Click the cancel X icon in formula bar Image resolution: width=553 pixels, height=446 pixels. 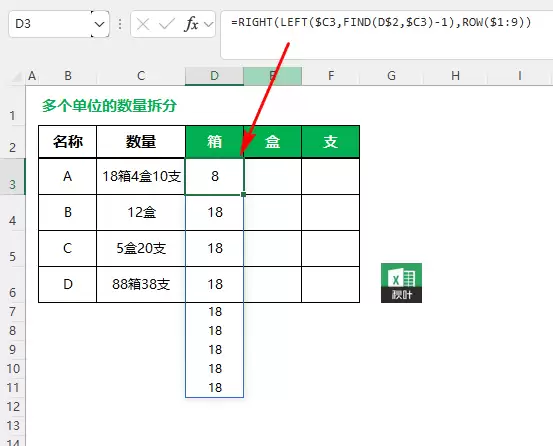pyautogui.click(x=143, y=24)
